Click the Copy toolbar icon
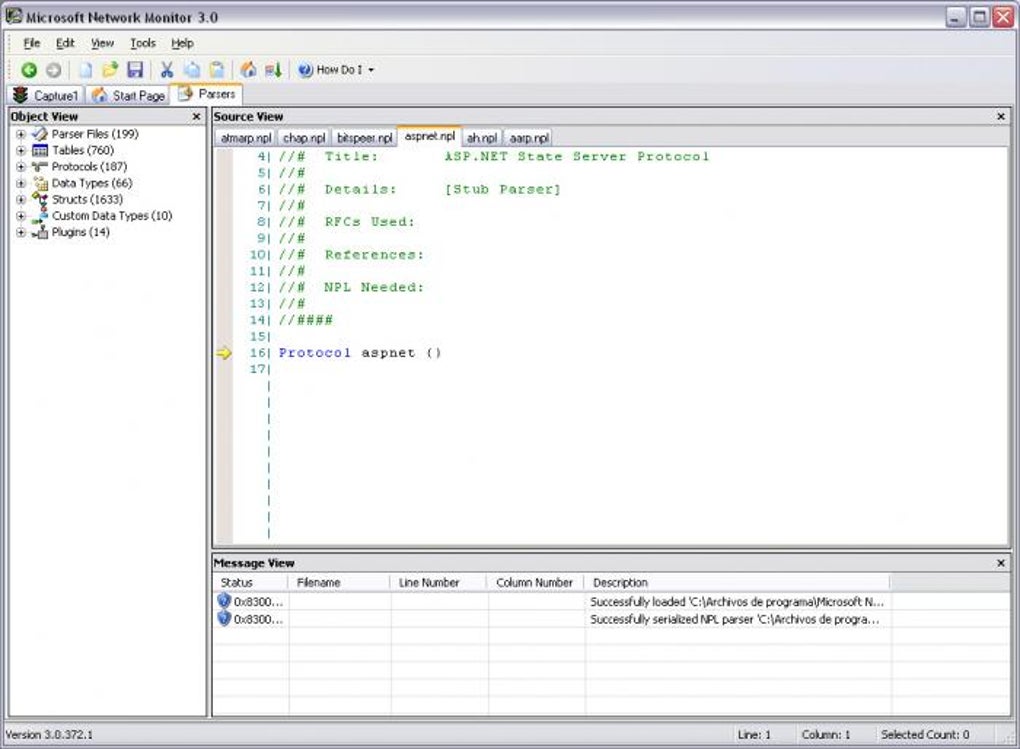This screenshot has height=749, width=1020. [191, 70]
